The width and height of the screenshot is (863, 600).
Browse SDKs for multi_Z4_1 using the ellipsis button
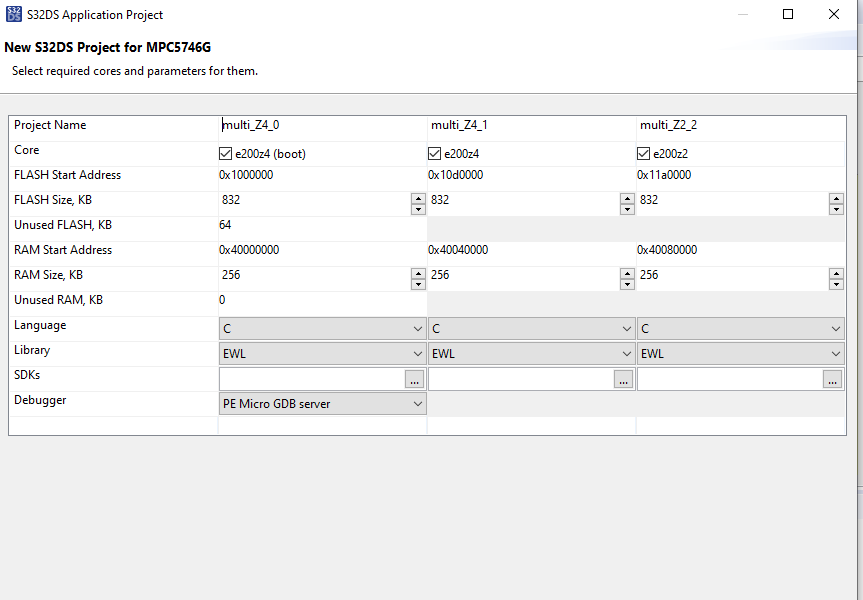point(623,379)
